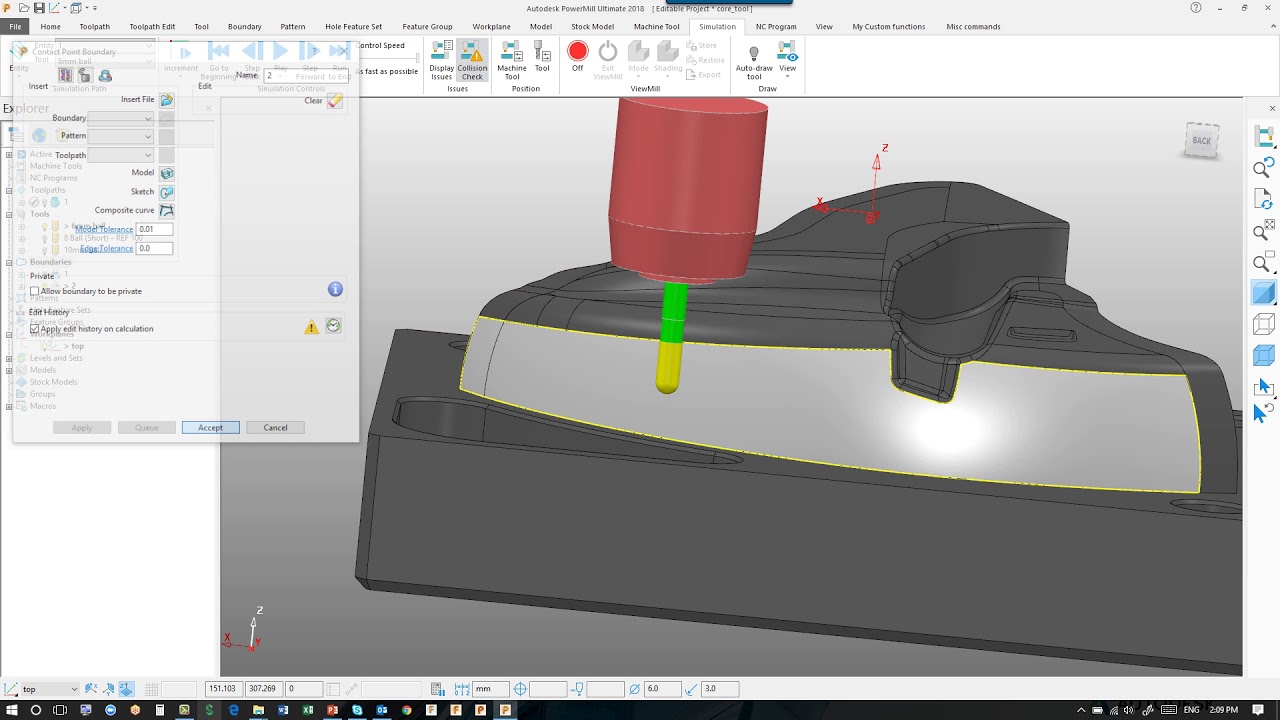Click the Accept button
This screenshot has width=1280, height=720.
tap(210, 428)
